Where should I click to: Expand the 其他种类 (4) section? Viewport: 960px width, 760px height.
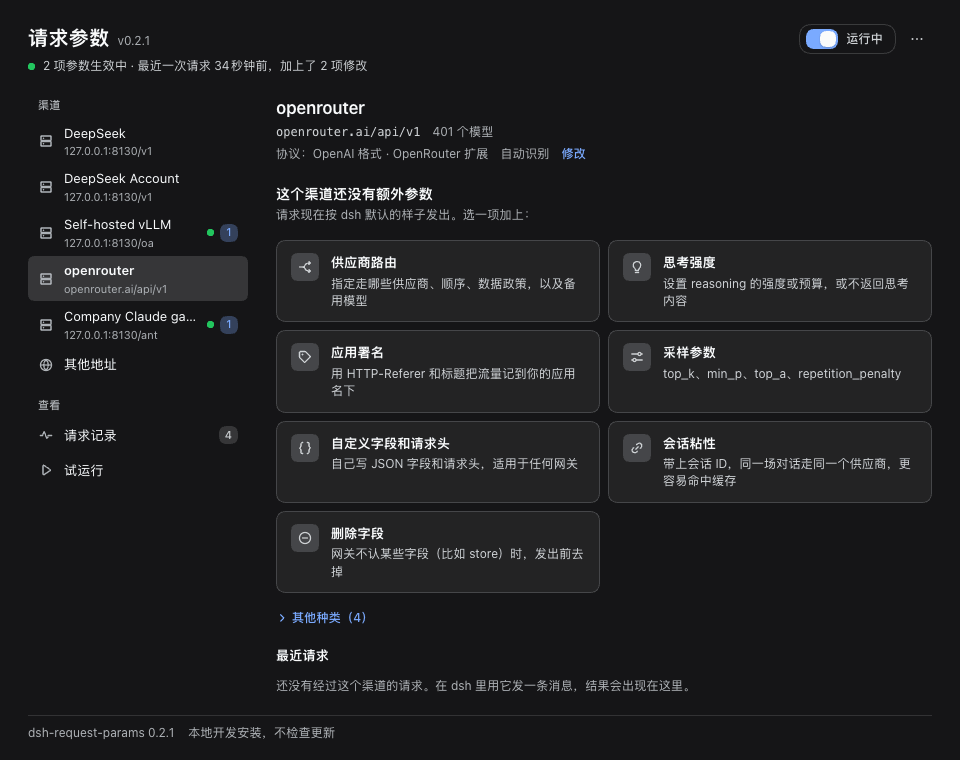(323, 617)
